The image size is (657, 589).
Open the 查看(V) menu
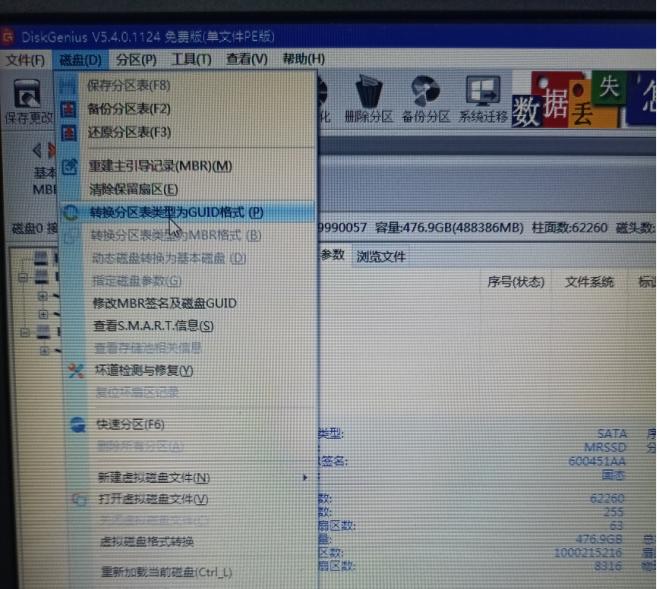click(246, 59)
